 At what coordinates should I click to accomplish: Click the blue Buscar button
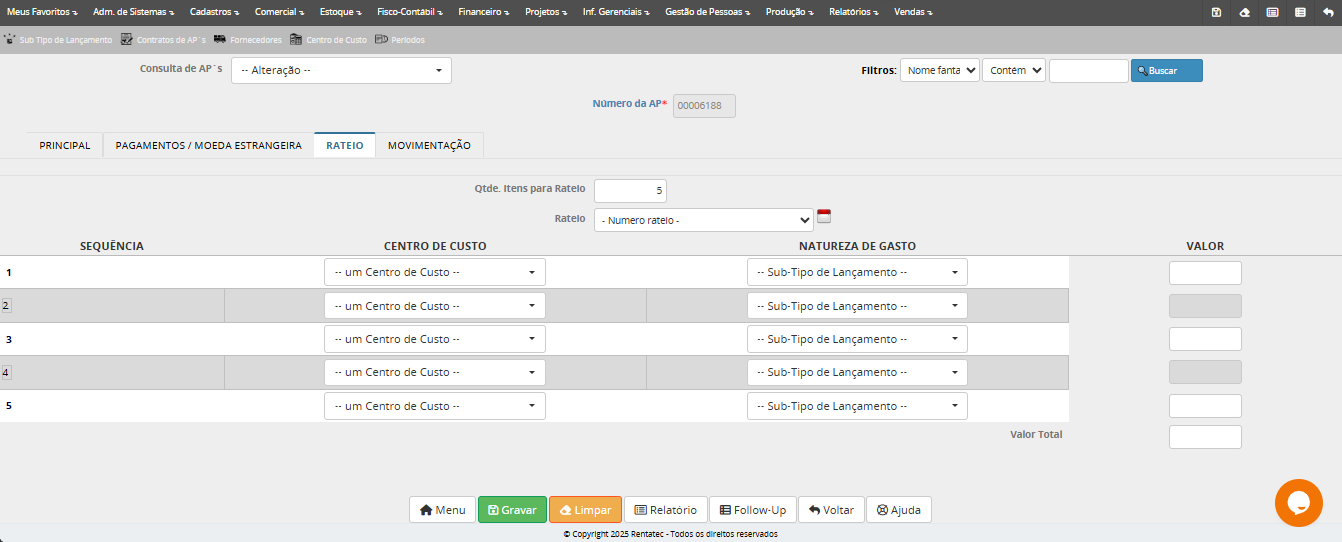click(1166, 71)
